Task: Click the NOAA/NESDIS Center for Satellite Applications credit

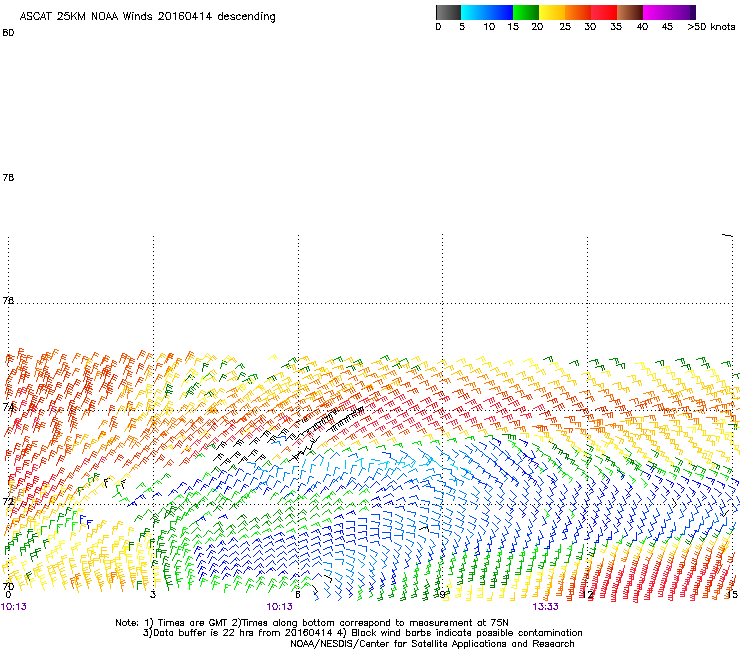Action: (x=432, y=643)
